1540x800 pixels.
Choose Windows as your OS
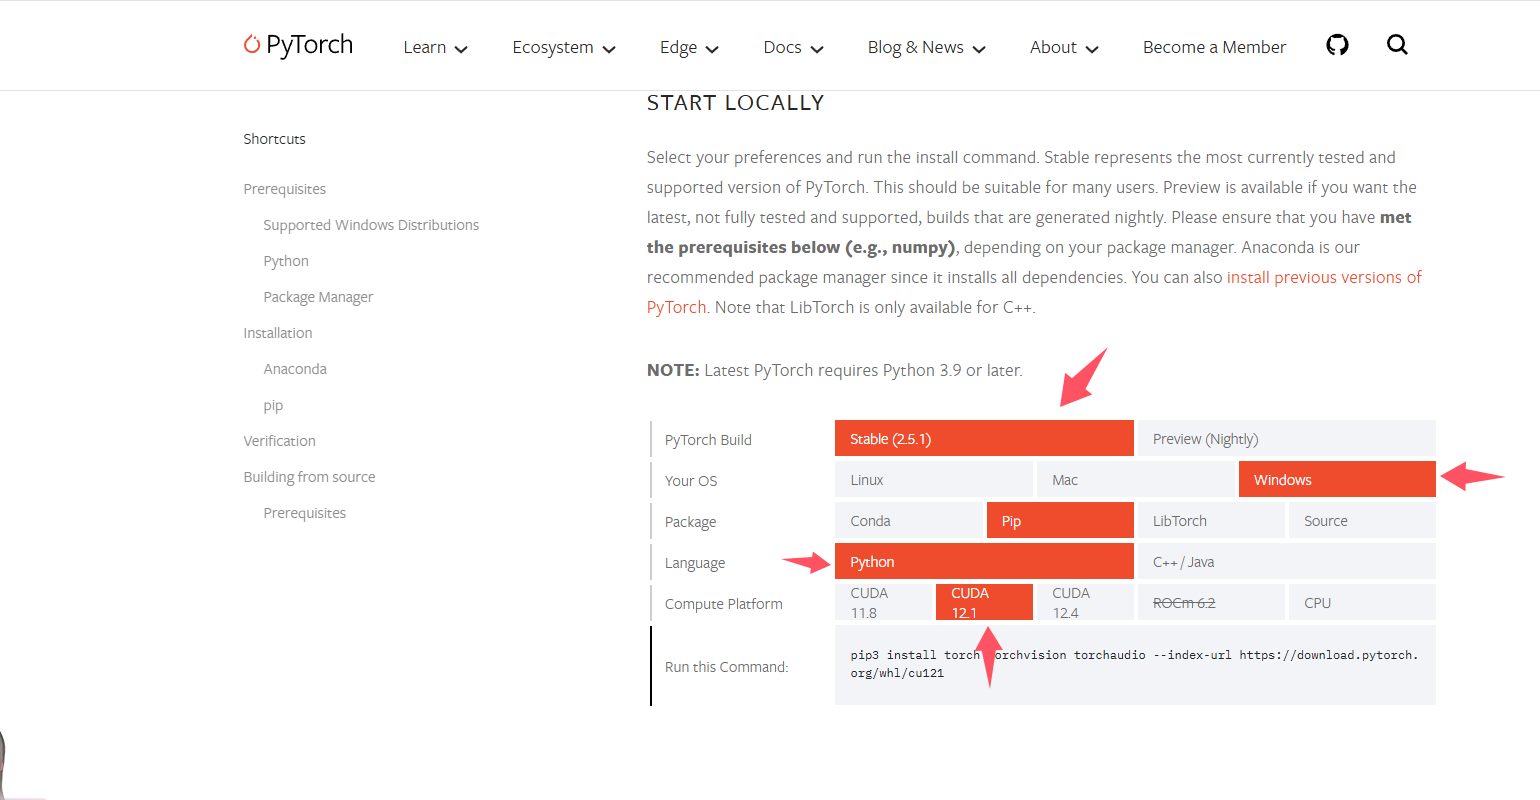(x=1337, y=479)
